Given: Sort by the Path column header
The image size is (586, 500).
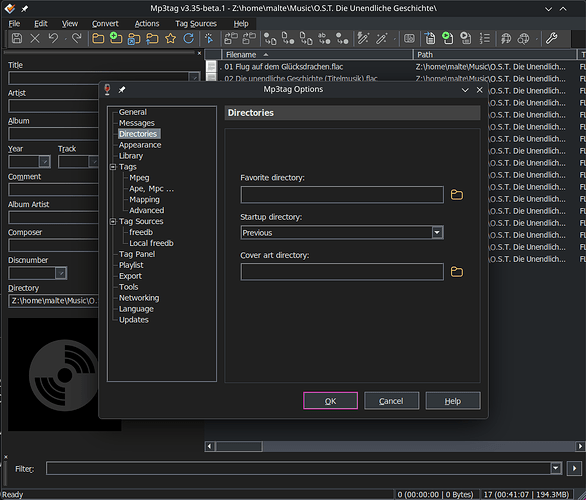Looking at the screenshot, I should tap(494, 55).
